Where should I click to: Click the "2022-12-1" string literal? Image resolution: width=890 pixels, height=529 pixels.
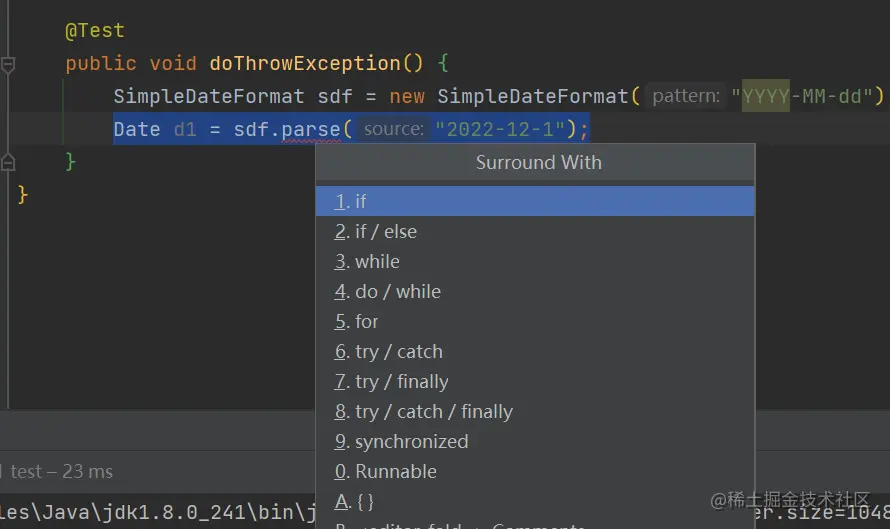pos(499,130)
